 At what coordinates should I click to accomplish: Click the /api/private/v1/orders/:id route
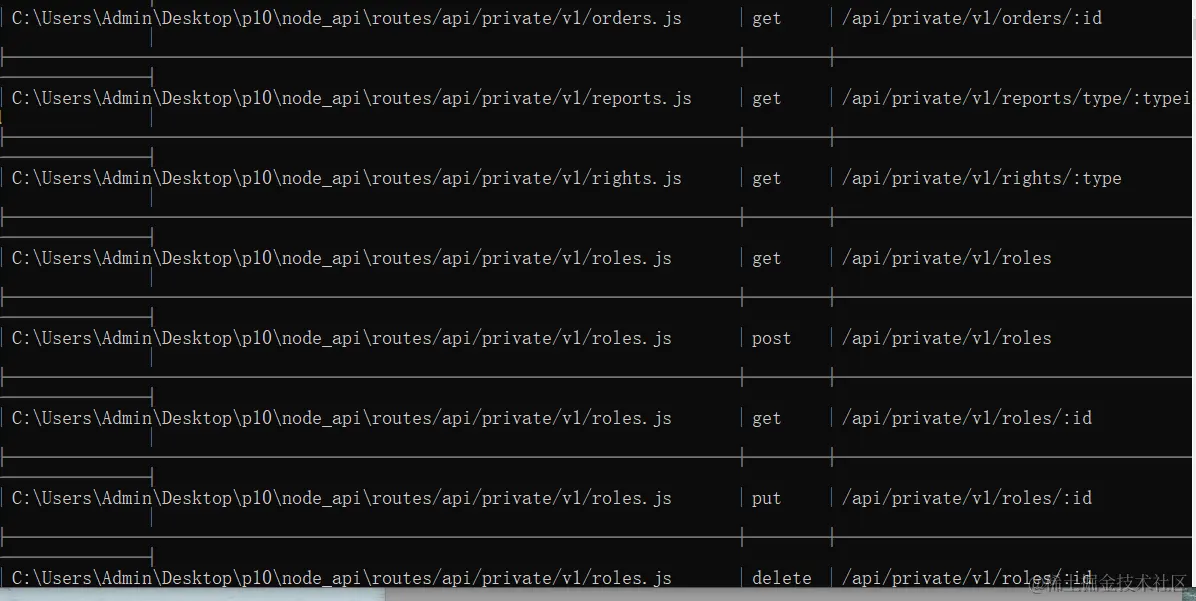tap(971, 18)
